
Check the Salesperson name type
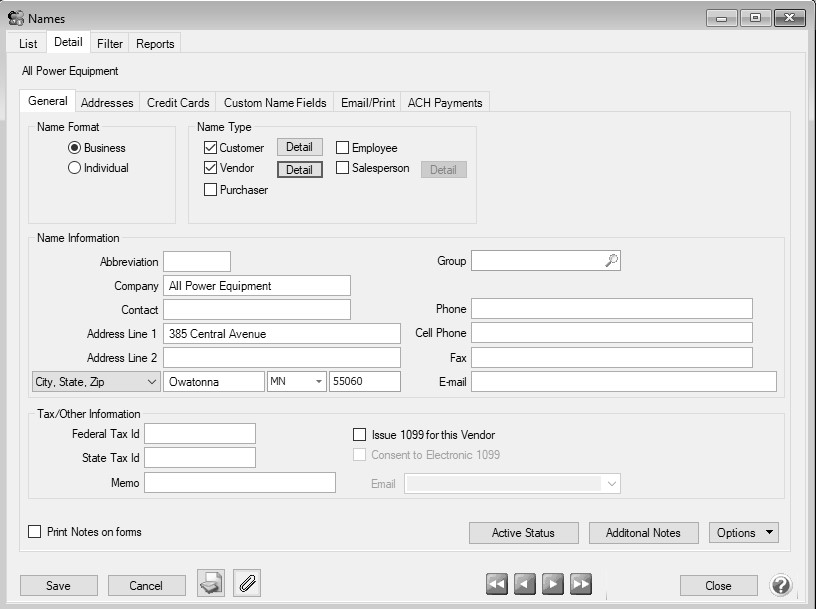[342, 168]
